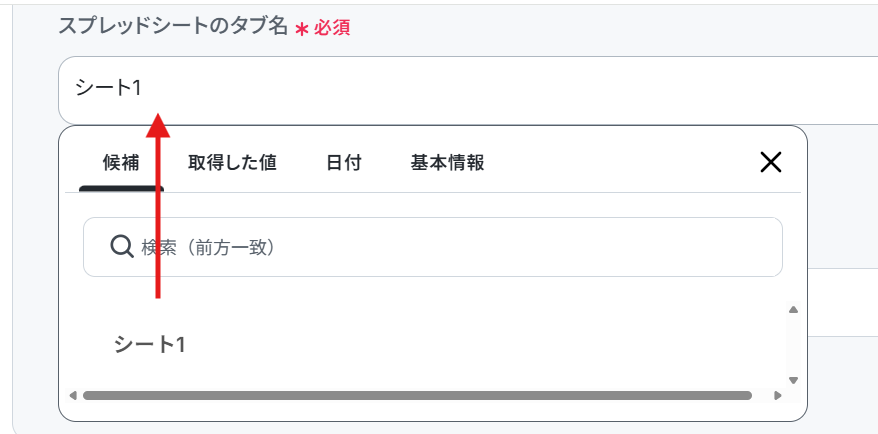Click the vertical scrollbar down arrow
This screenshot has width=878, height=434.
point(793,380)
